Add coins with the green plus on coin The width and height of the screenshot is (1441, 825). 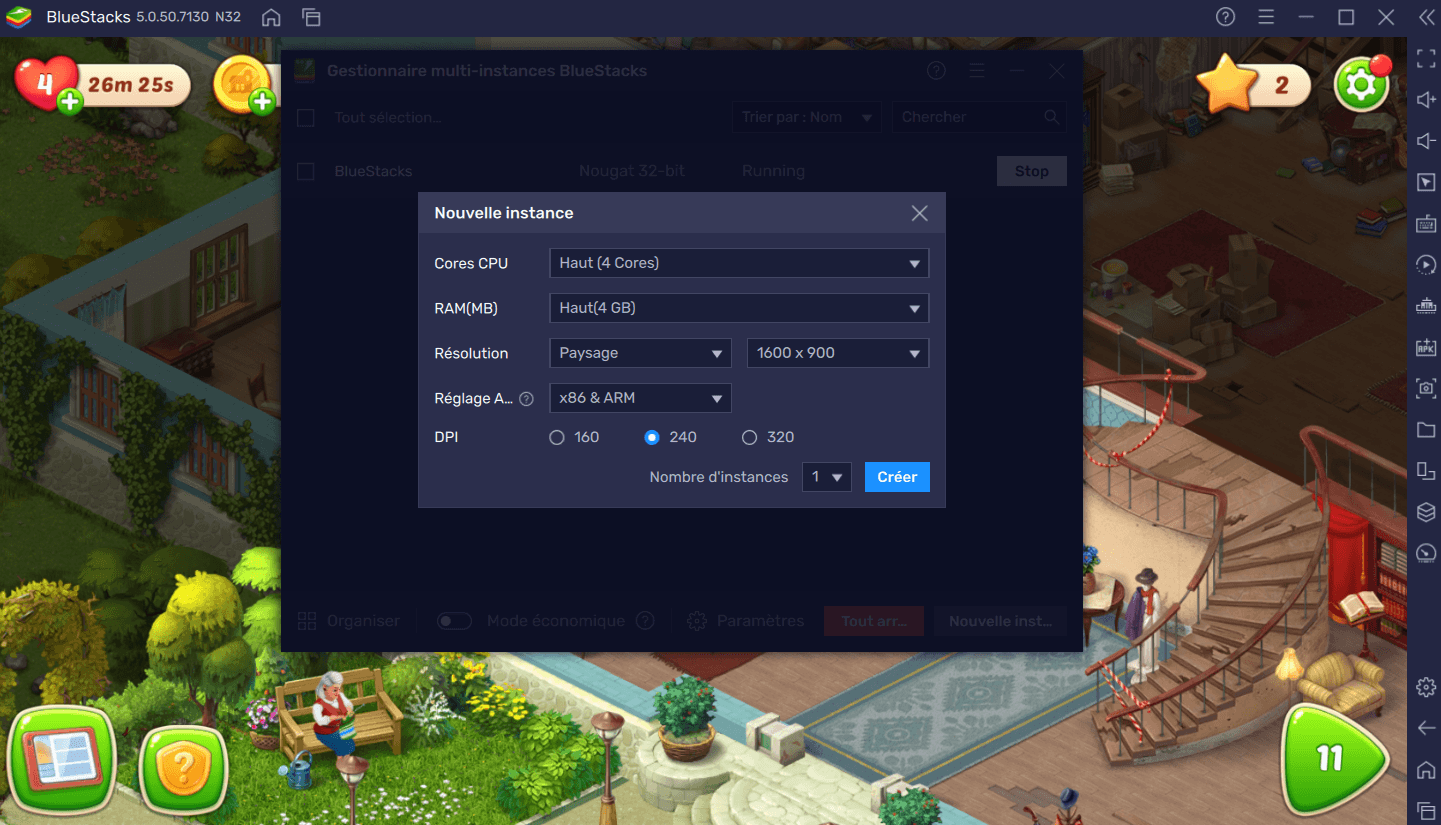(x=262, y=101)
